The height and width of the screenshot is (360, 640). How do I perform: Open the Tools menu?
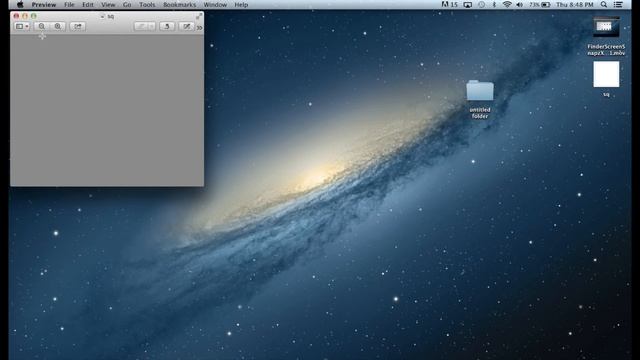click(147, 5)
